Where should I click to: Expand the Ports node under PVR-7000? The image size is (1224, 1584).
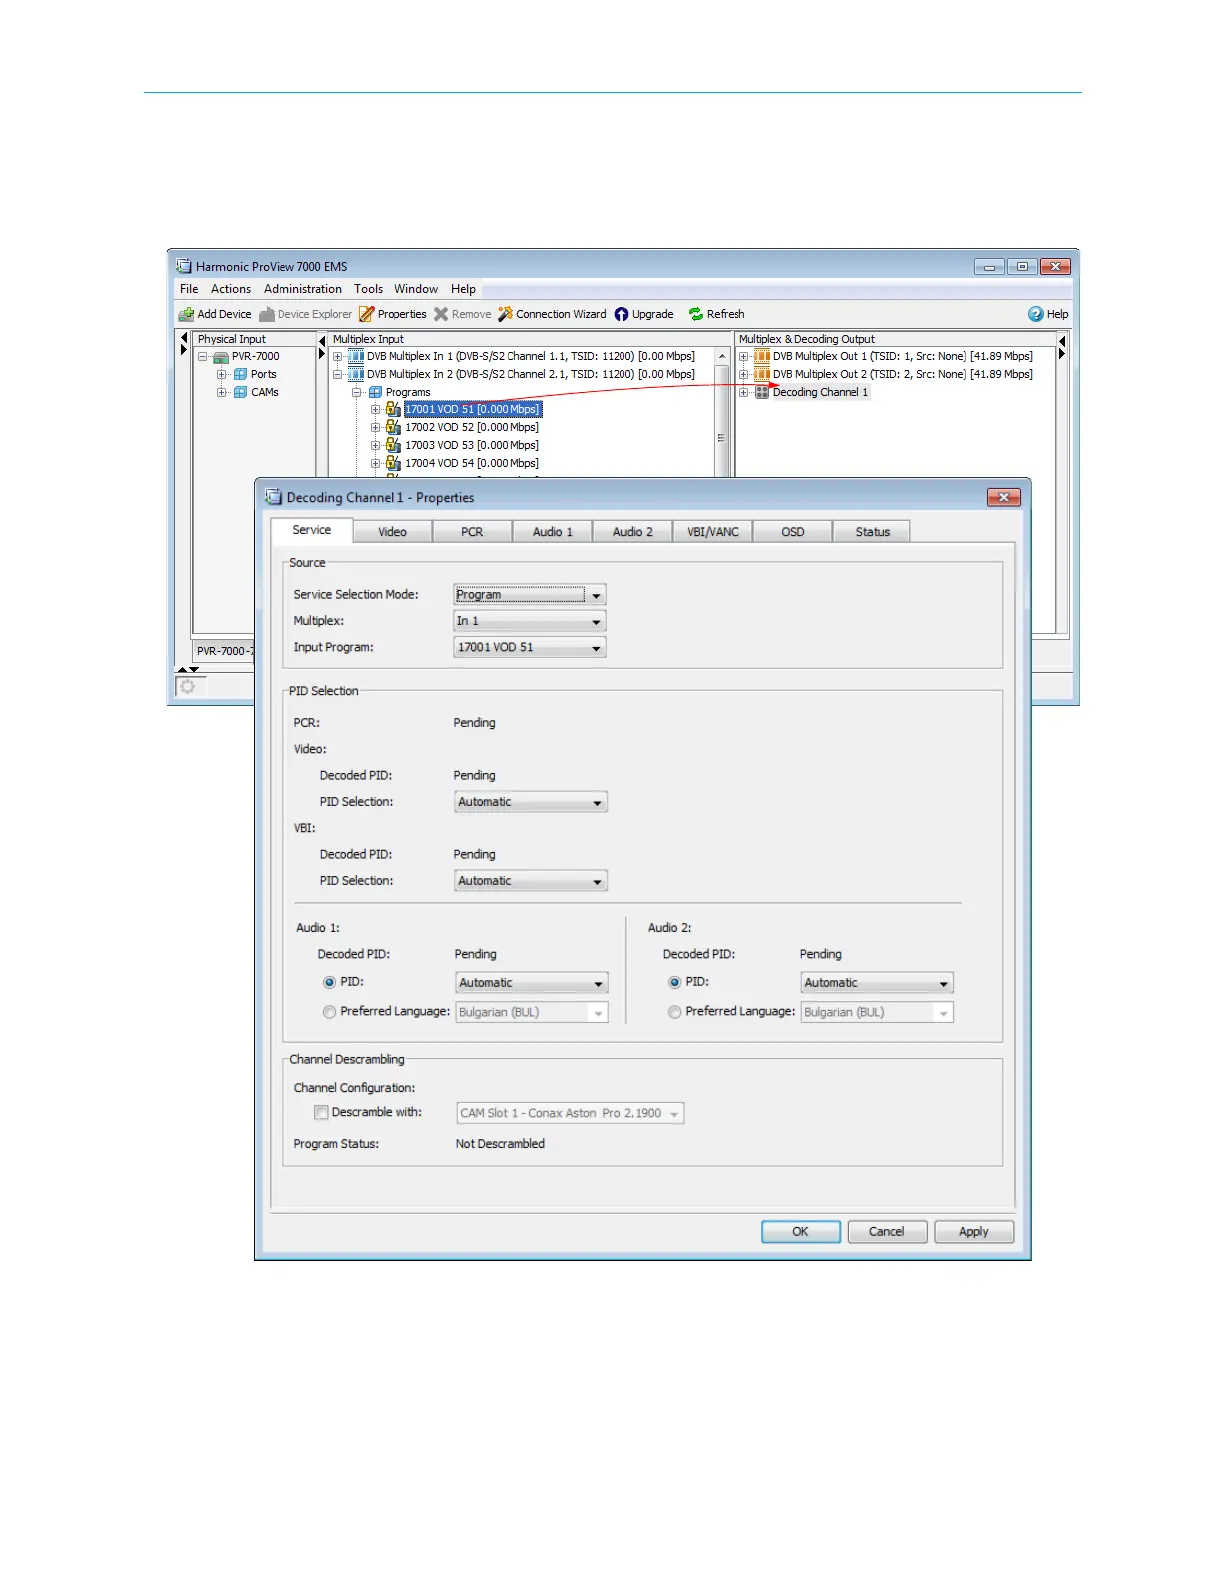(x=222, y=374)
